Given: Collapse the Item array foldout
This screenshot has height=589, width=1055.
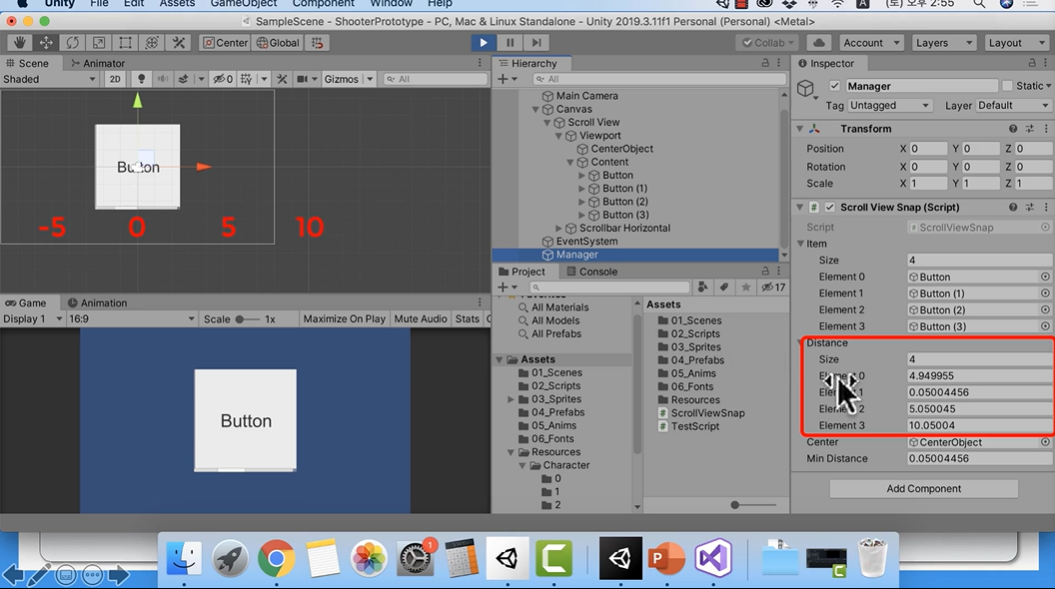Looking at the screenshot, I should [801, 244].
